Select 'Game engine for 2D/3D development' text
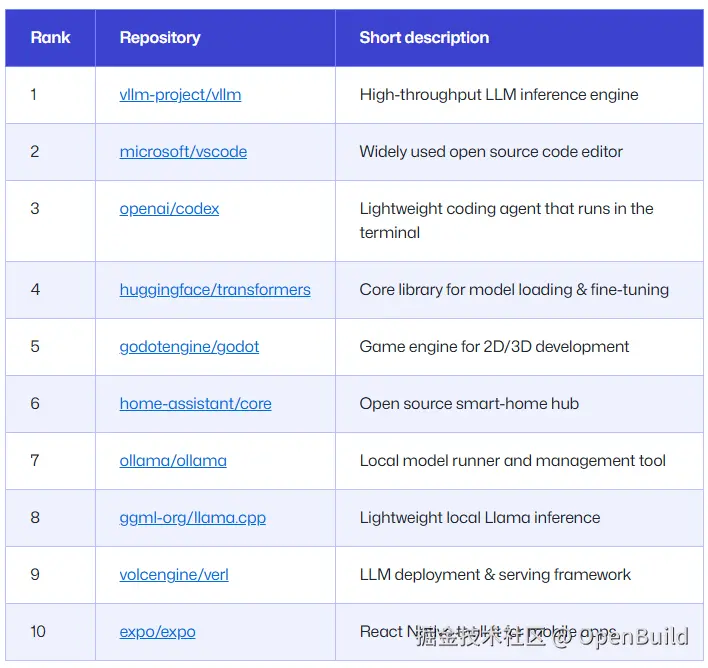 click(494, 347)
